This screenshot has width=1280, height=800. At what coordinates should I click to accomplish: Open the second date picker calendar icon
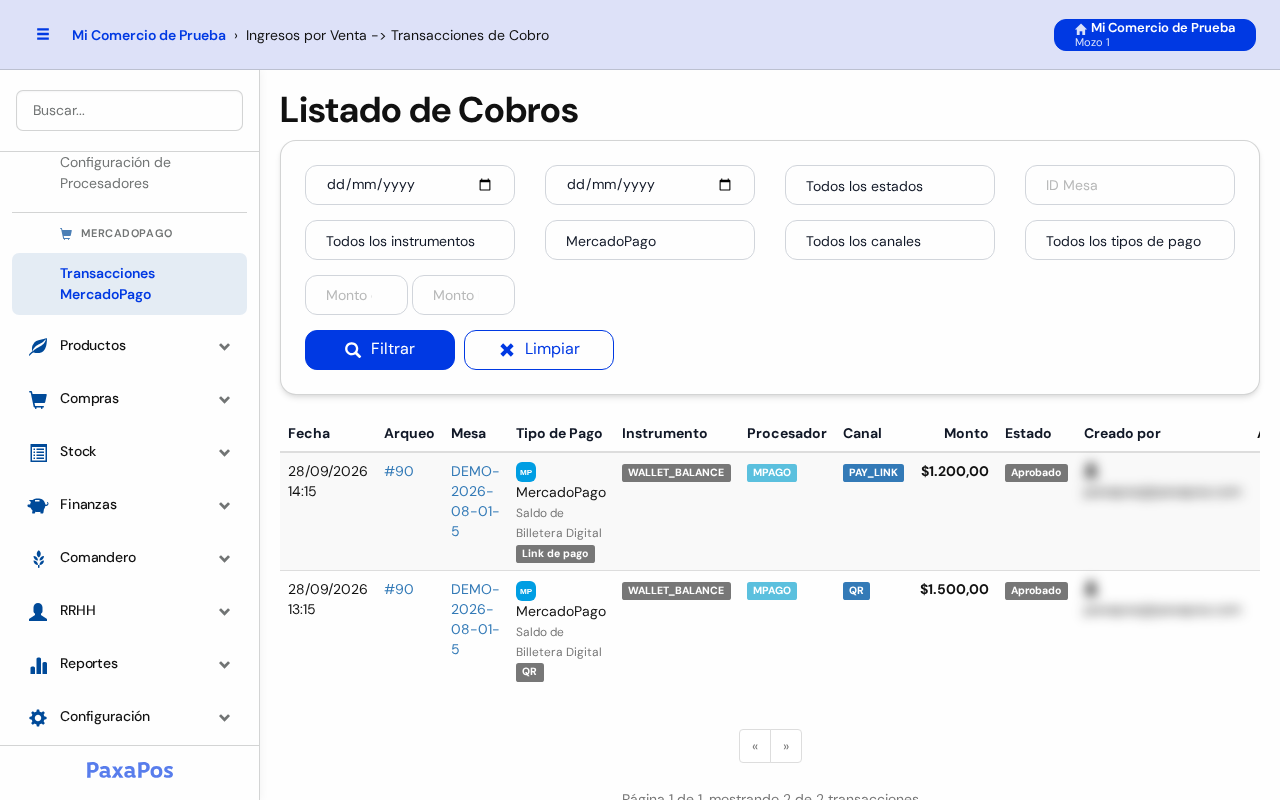[x=725, y=185]
